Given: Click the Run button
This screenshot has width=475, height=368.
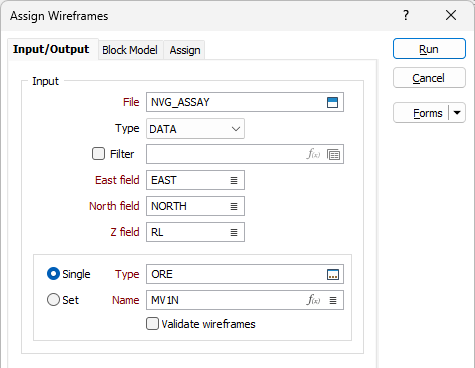Looking at the screenshot, I should coord(429,49).
